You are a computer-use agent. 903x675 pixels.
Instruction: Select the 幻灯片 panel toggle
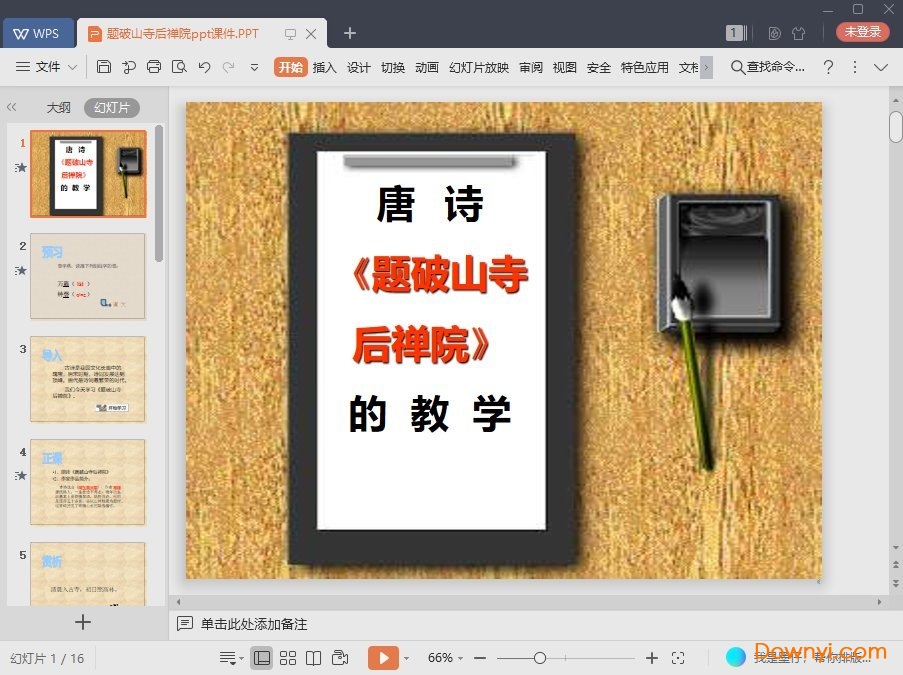pos(112,108)
